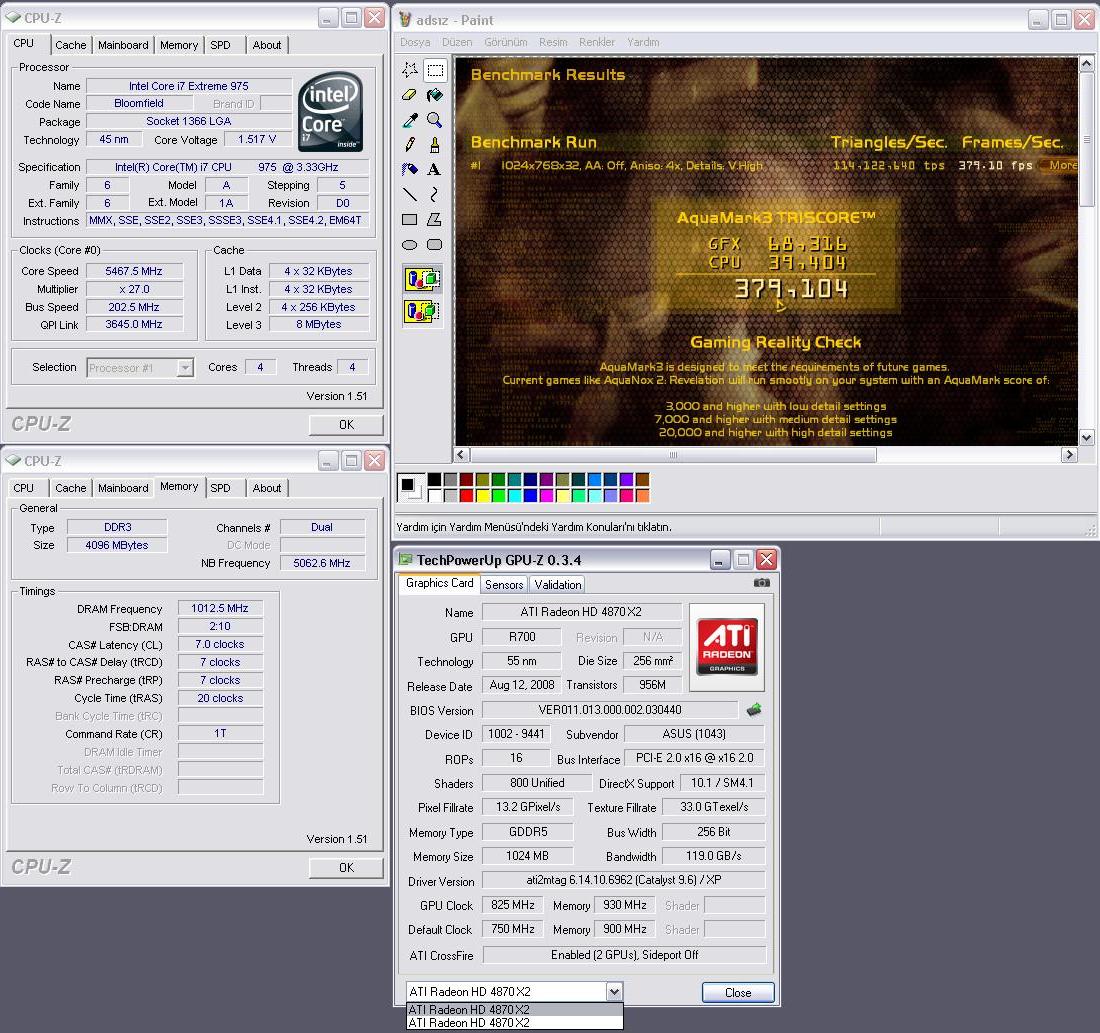This screenshot has height=1033, width=1100.
Task: Click the GPU Clock 825 MHz field
Action: [513, 905]
